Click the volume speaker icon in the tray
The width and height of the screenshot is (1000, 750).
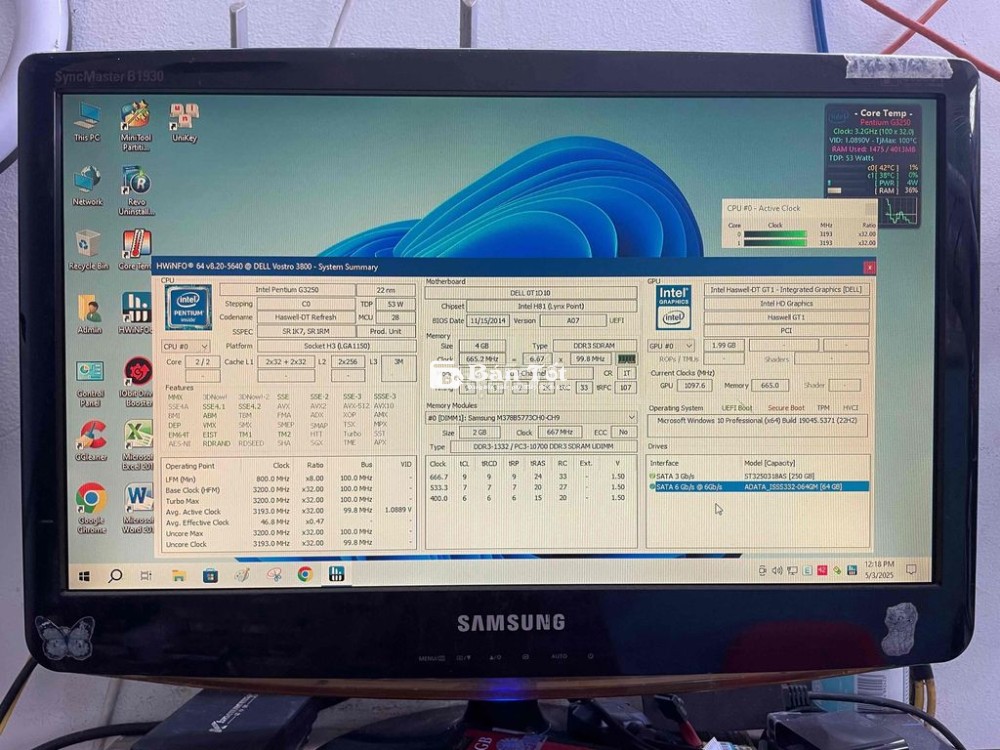pos(777,571)
